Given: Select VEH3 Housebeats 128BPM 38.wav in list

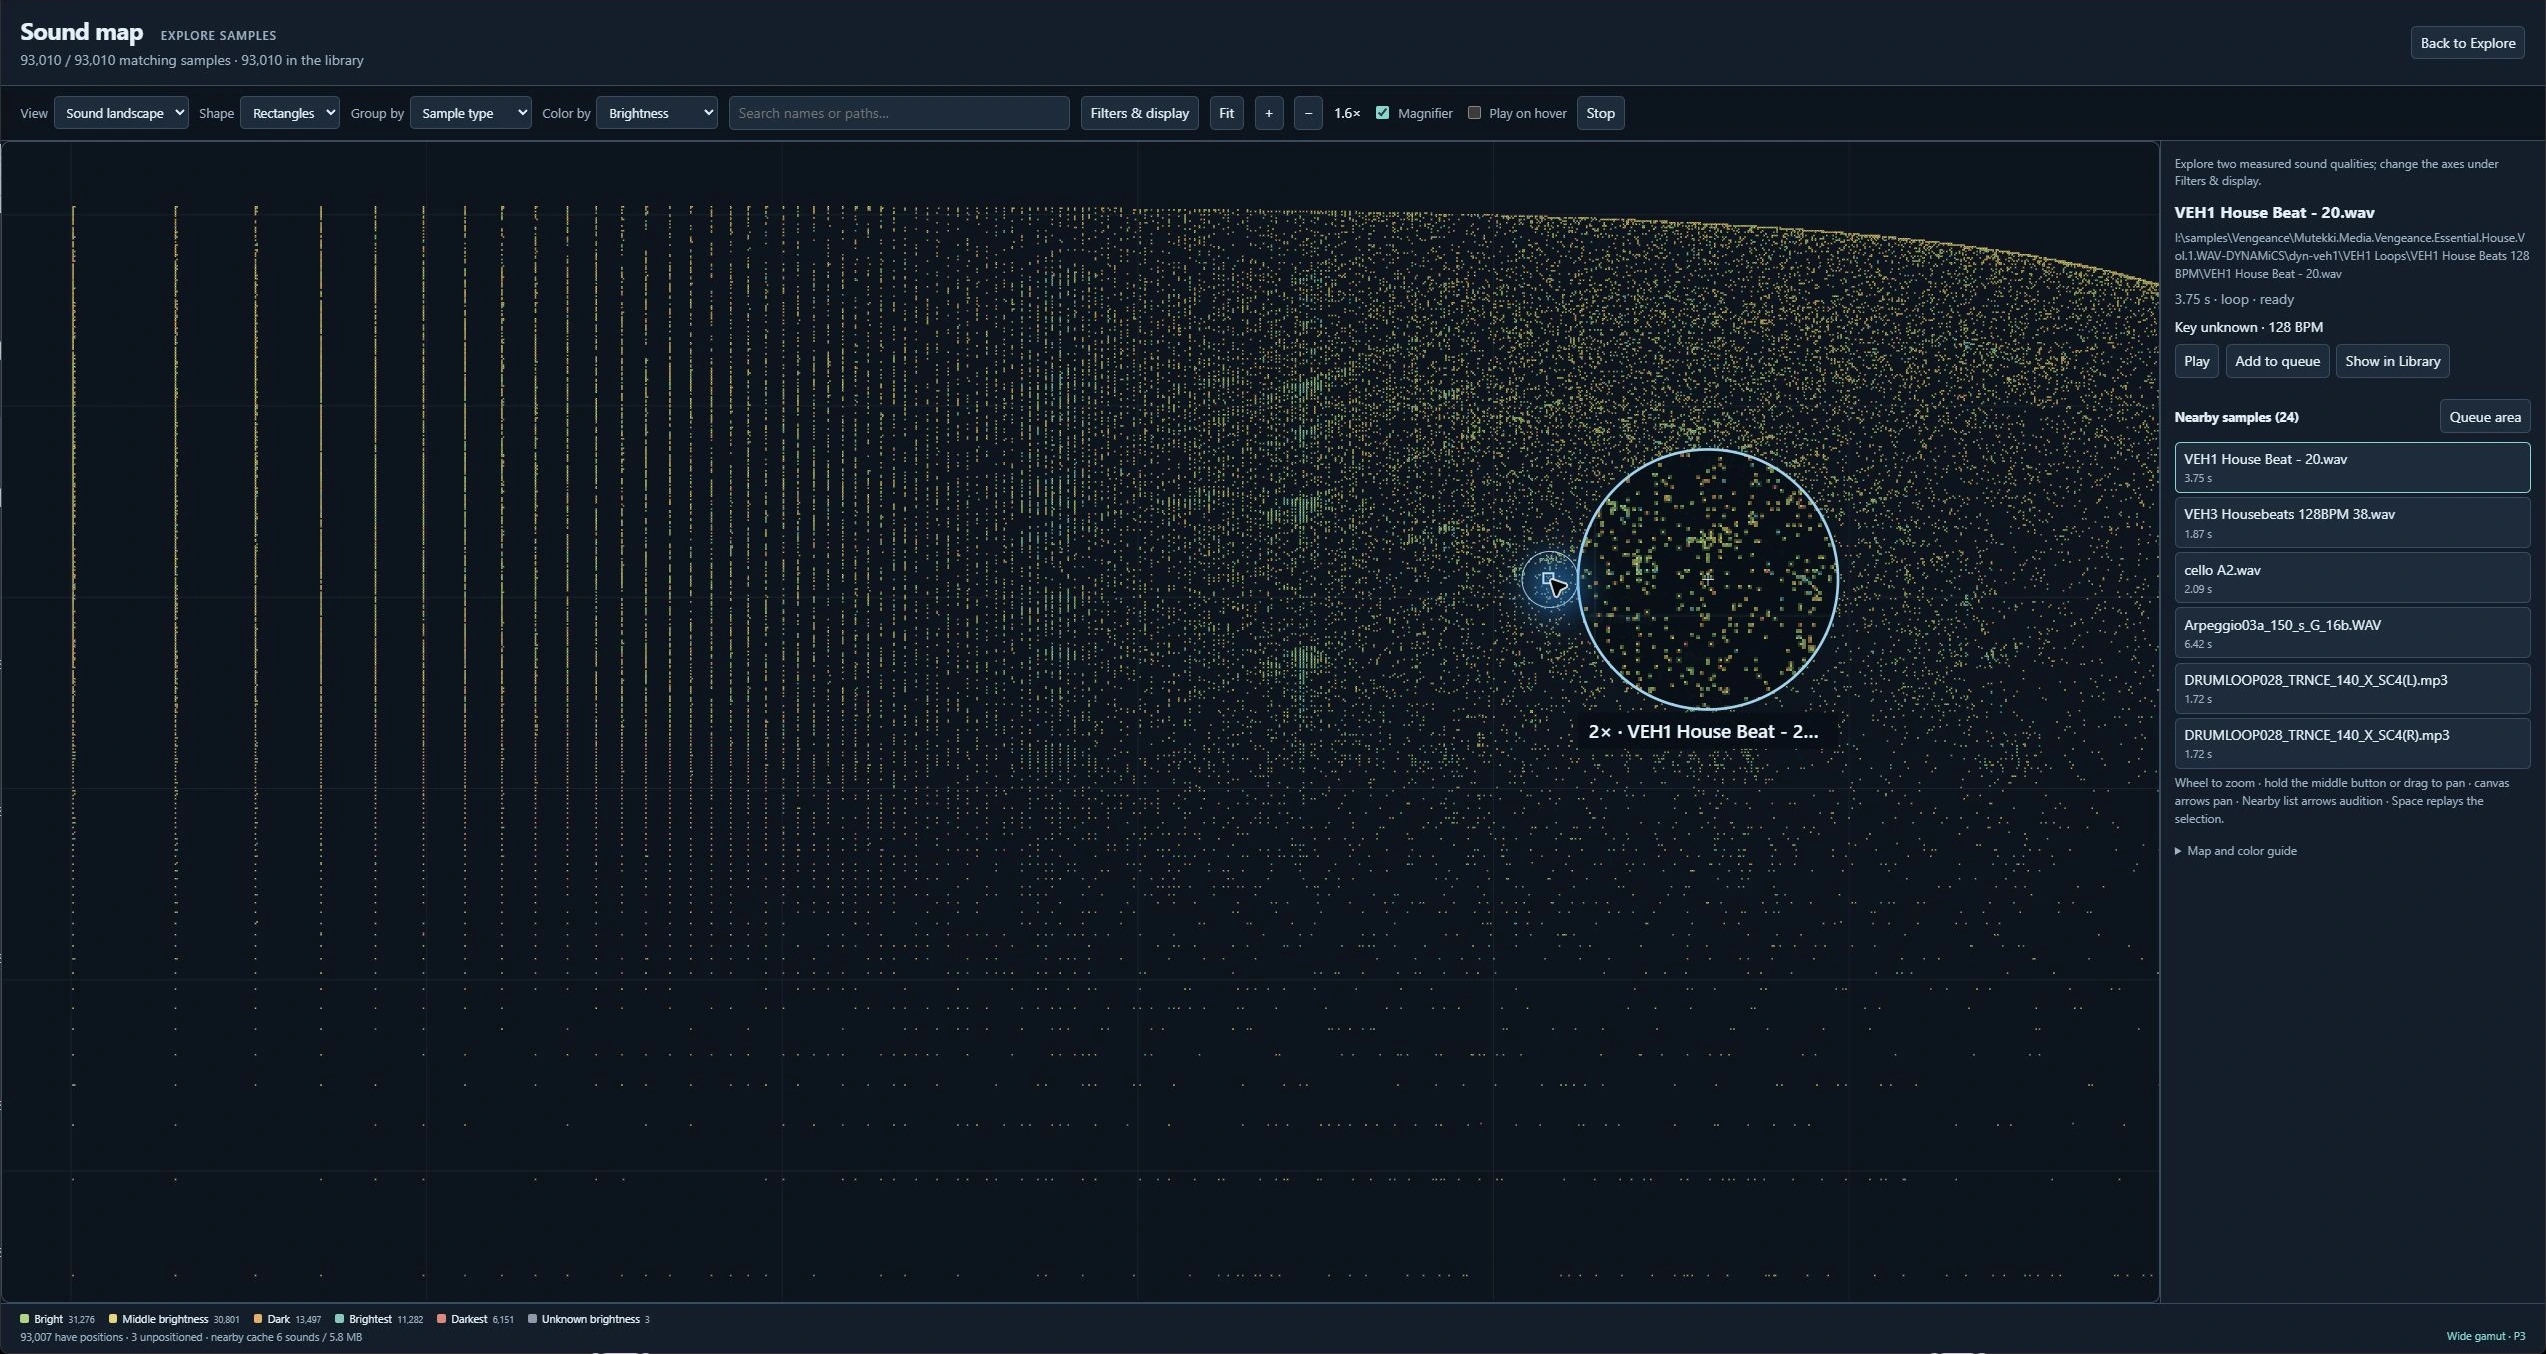Looking at the screenshot, I should 2352,522.
